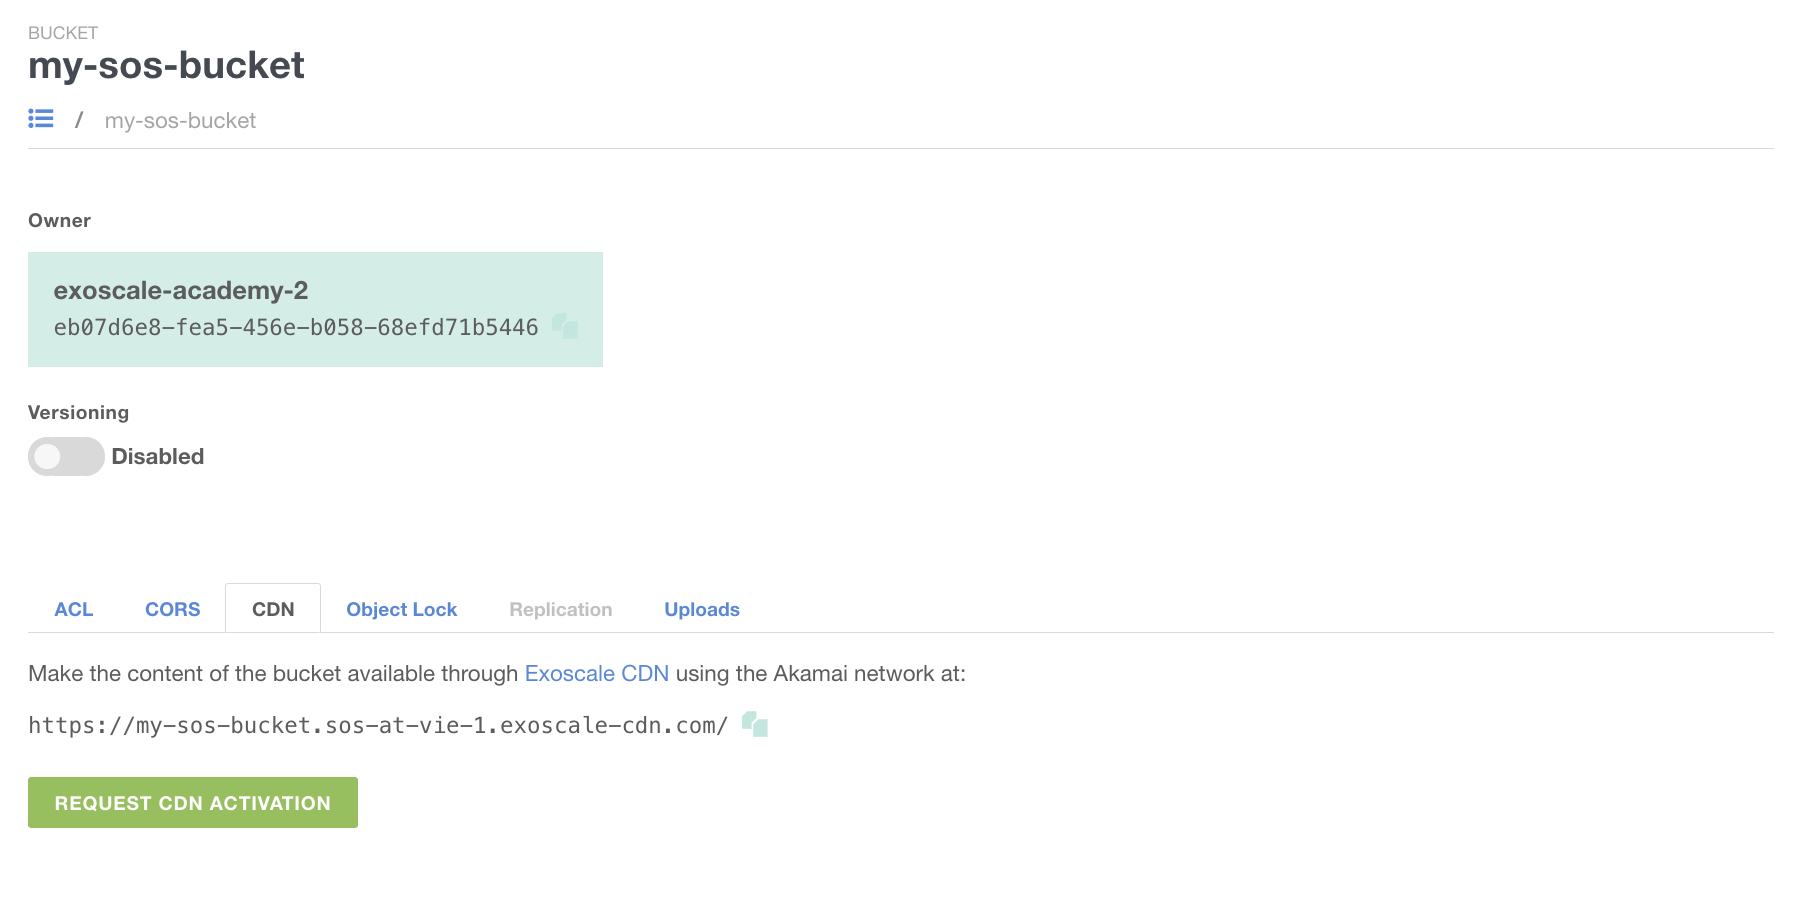Click the Disabled versioning status label

[158, 456]
